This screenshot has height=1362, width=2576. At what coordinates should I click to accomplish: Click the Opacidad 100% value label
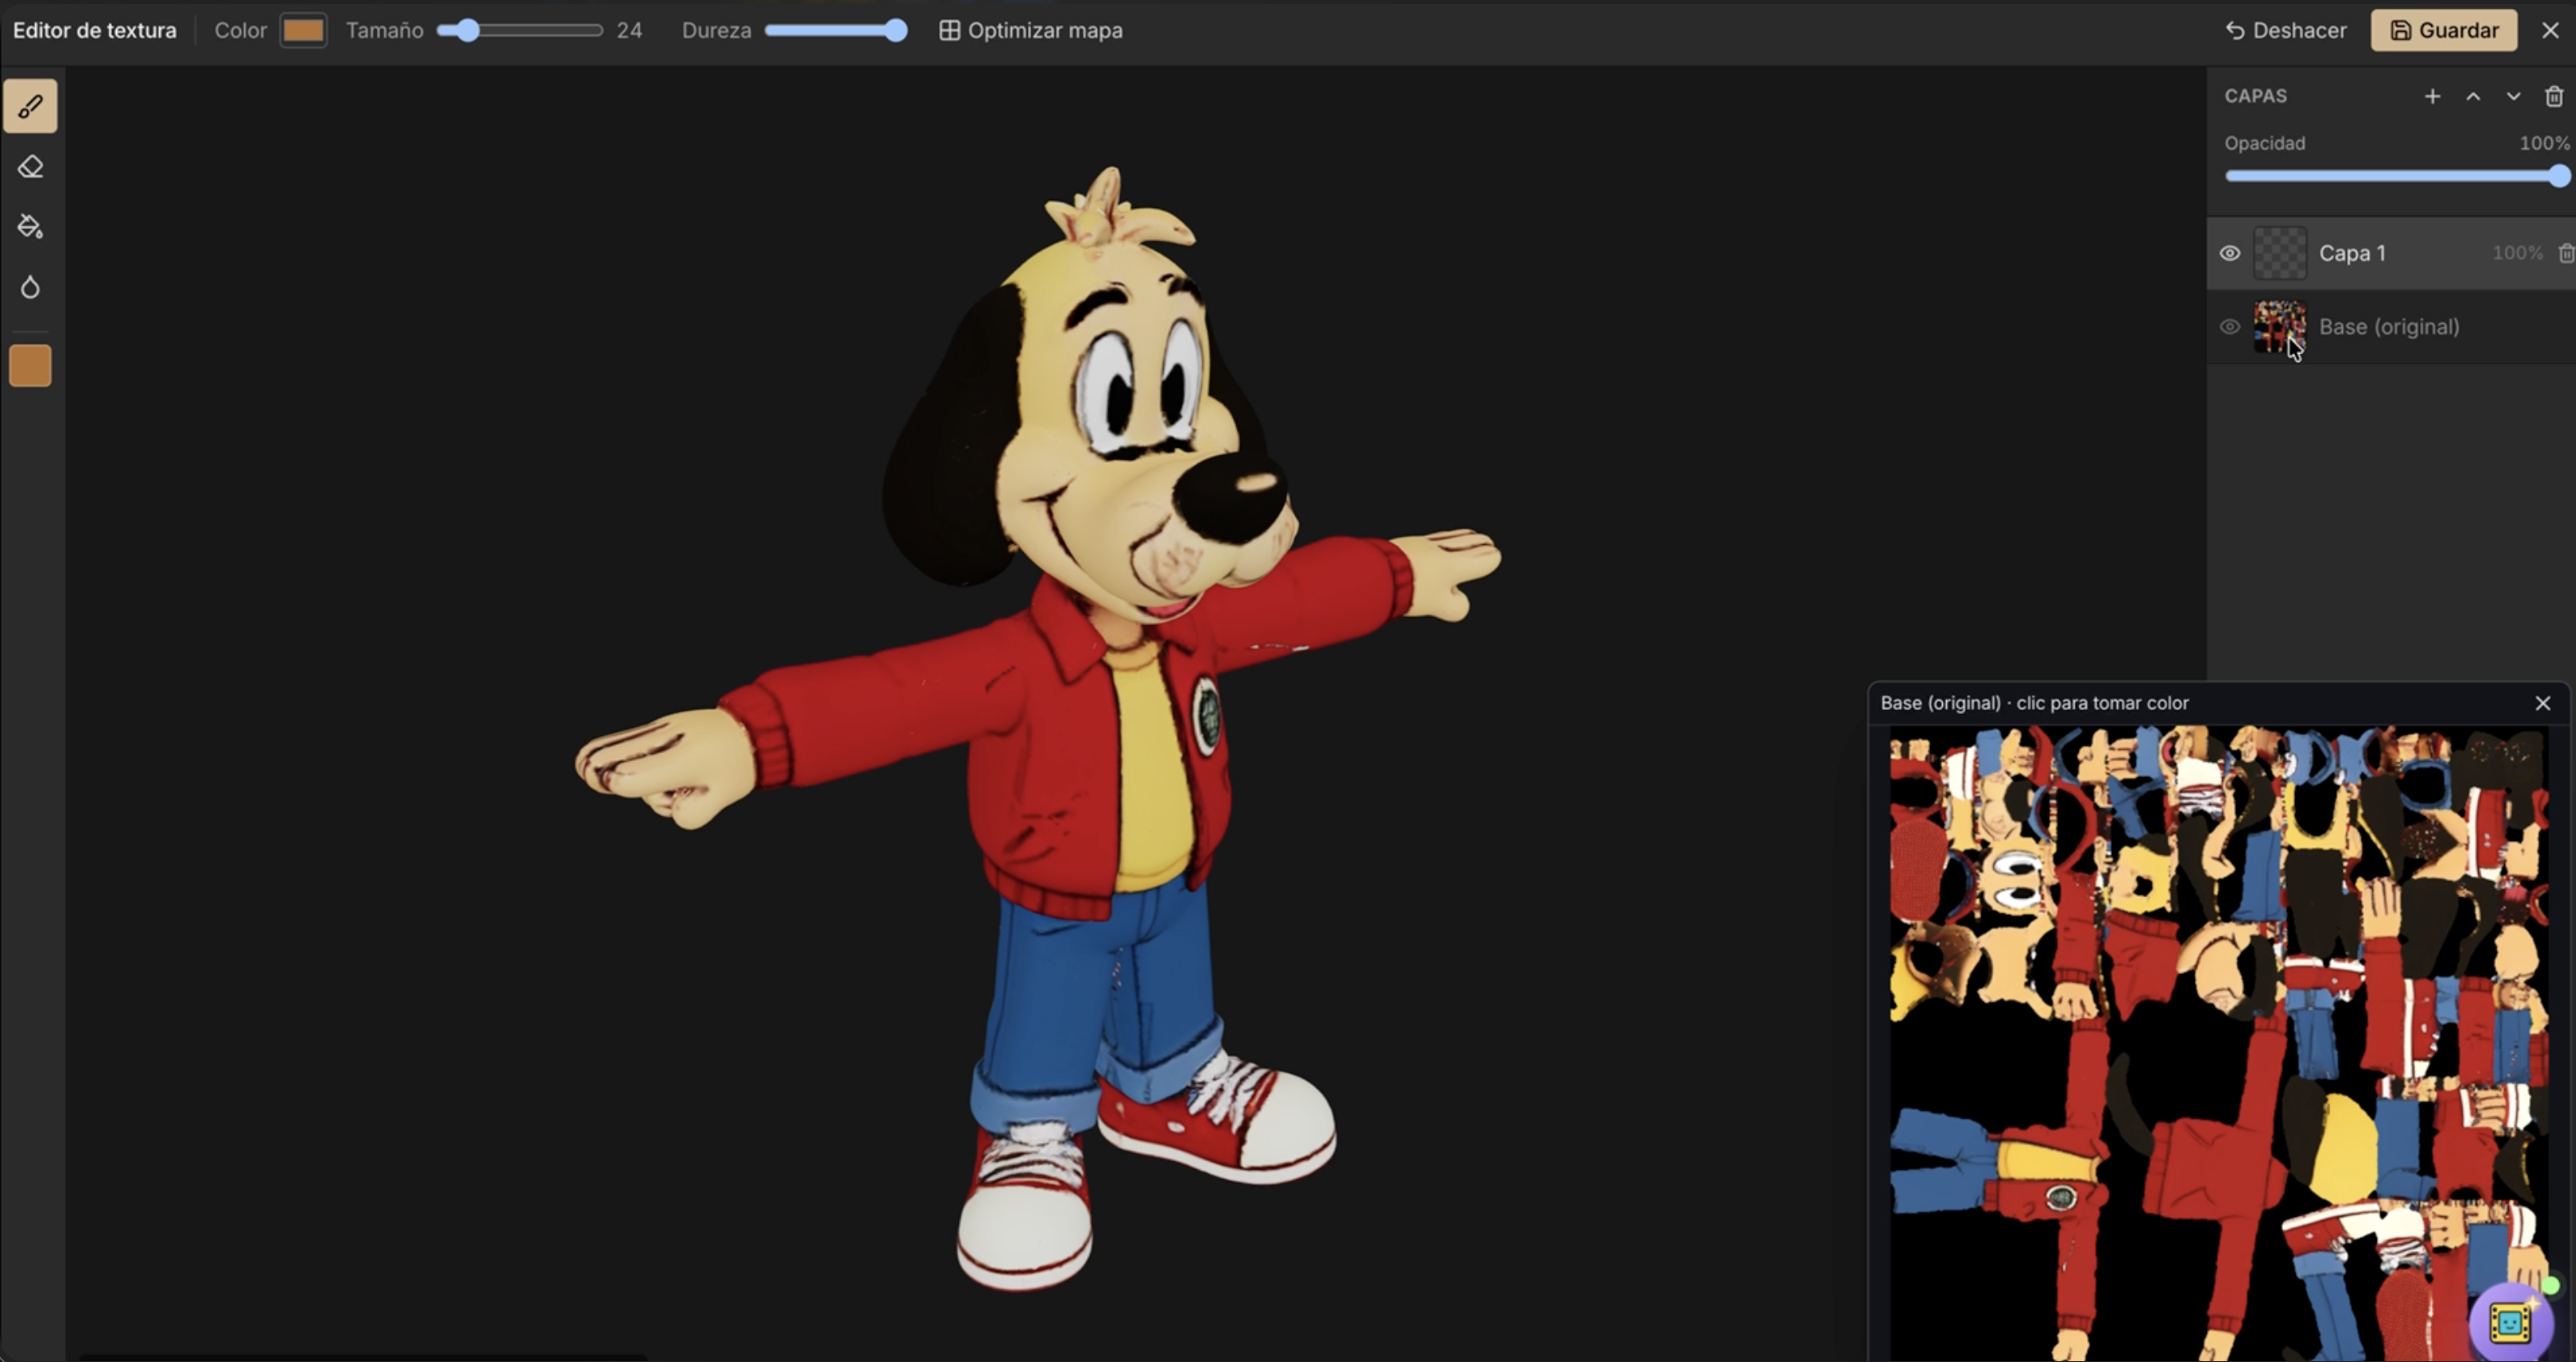coord(2544,143)
